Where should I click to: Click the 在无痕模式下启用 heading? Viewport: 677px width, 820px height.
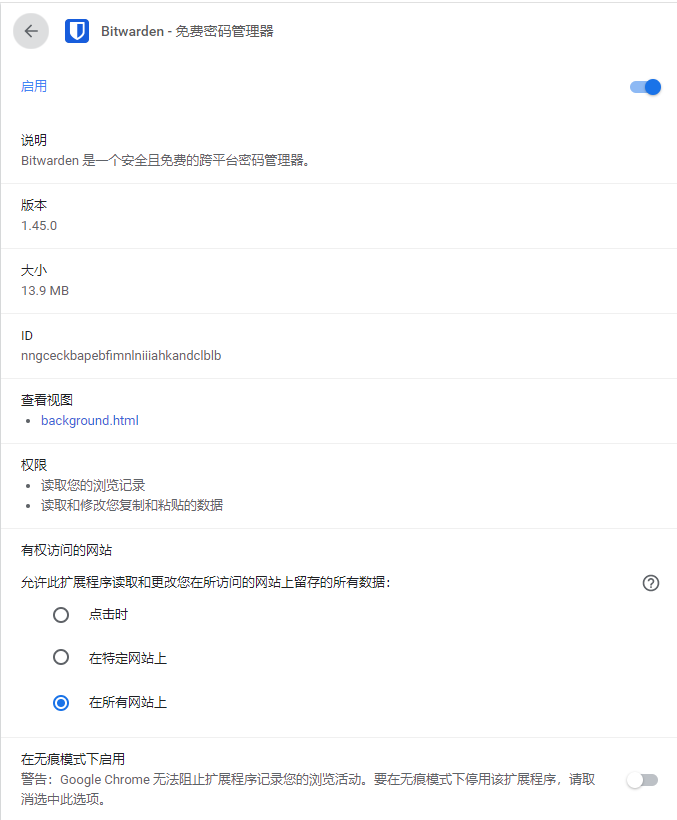tap(73, 759)
